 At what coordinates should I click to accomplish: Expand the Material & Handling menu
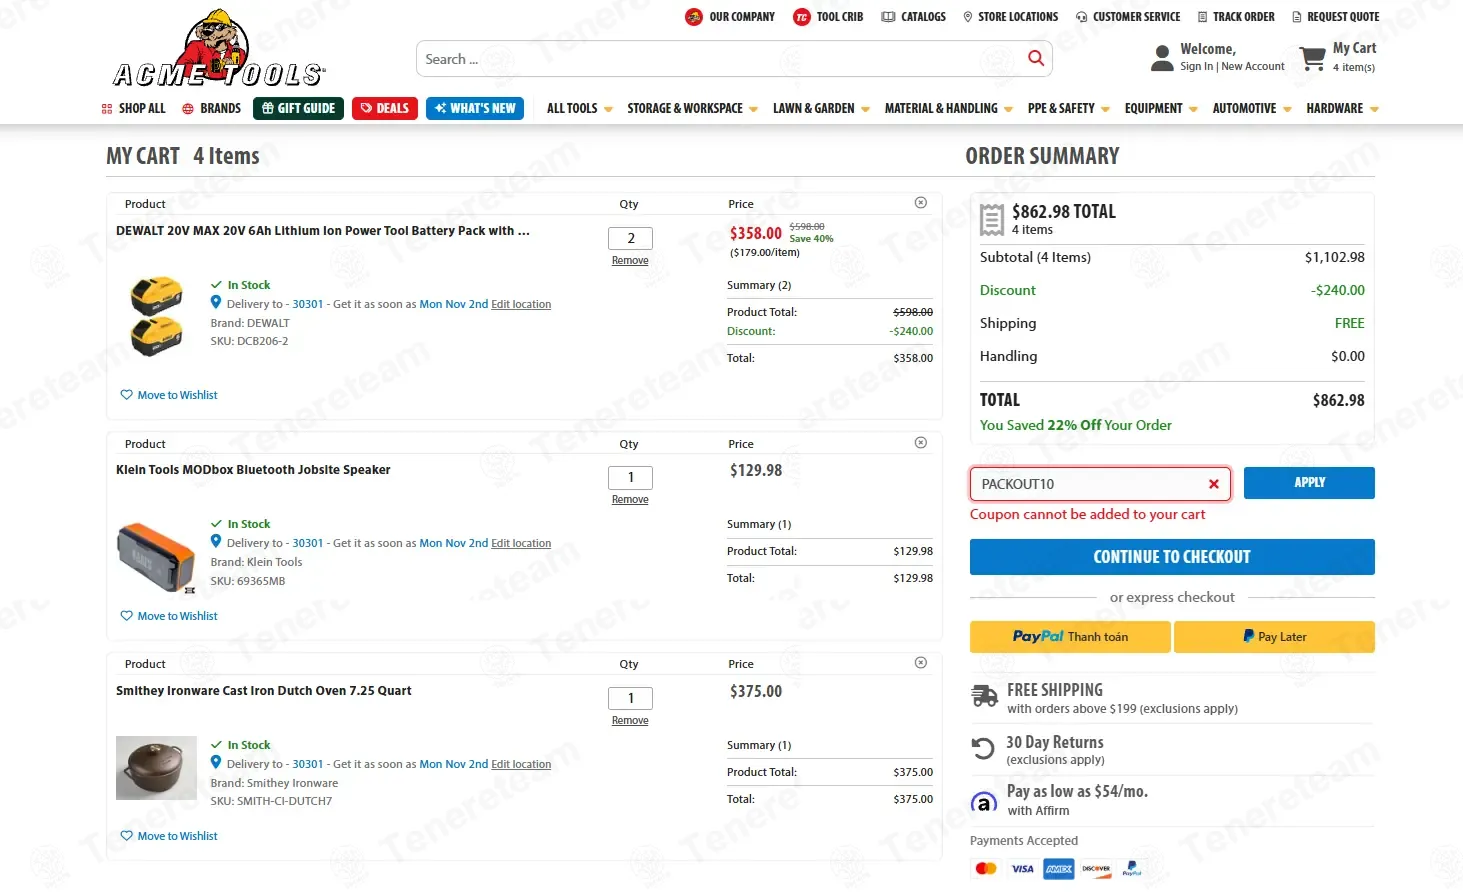(x=948, y=108)
